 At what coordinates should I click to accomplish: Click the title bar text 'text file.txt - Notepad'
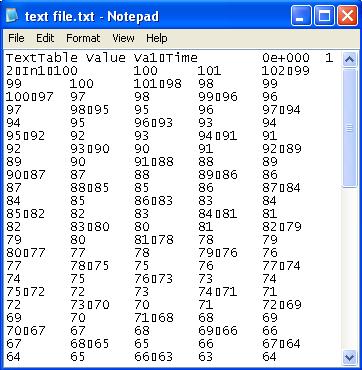tap(92, 16)
